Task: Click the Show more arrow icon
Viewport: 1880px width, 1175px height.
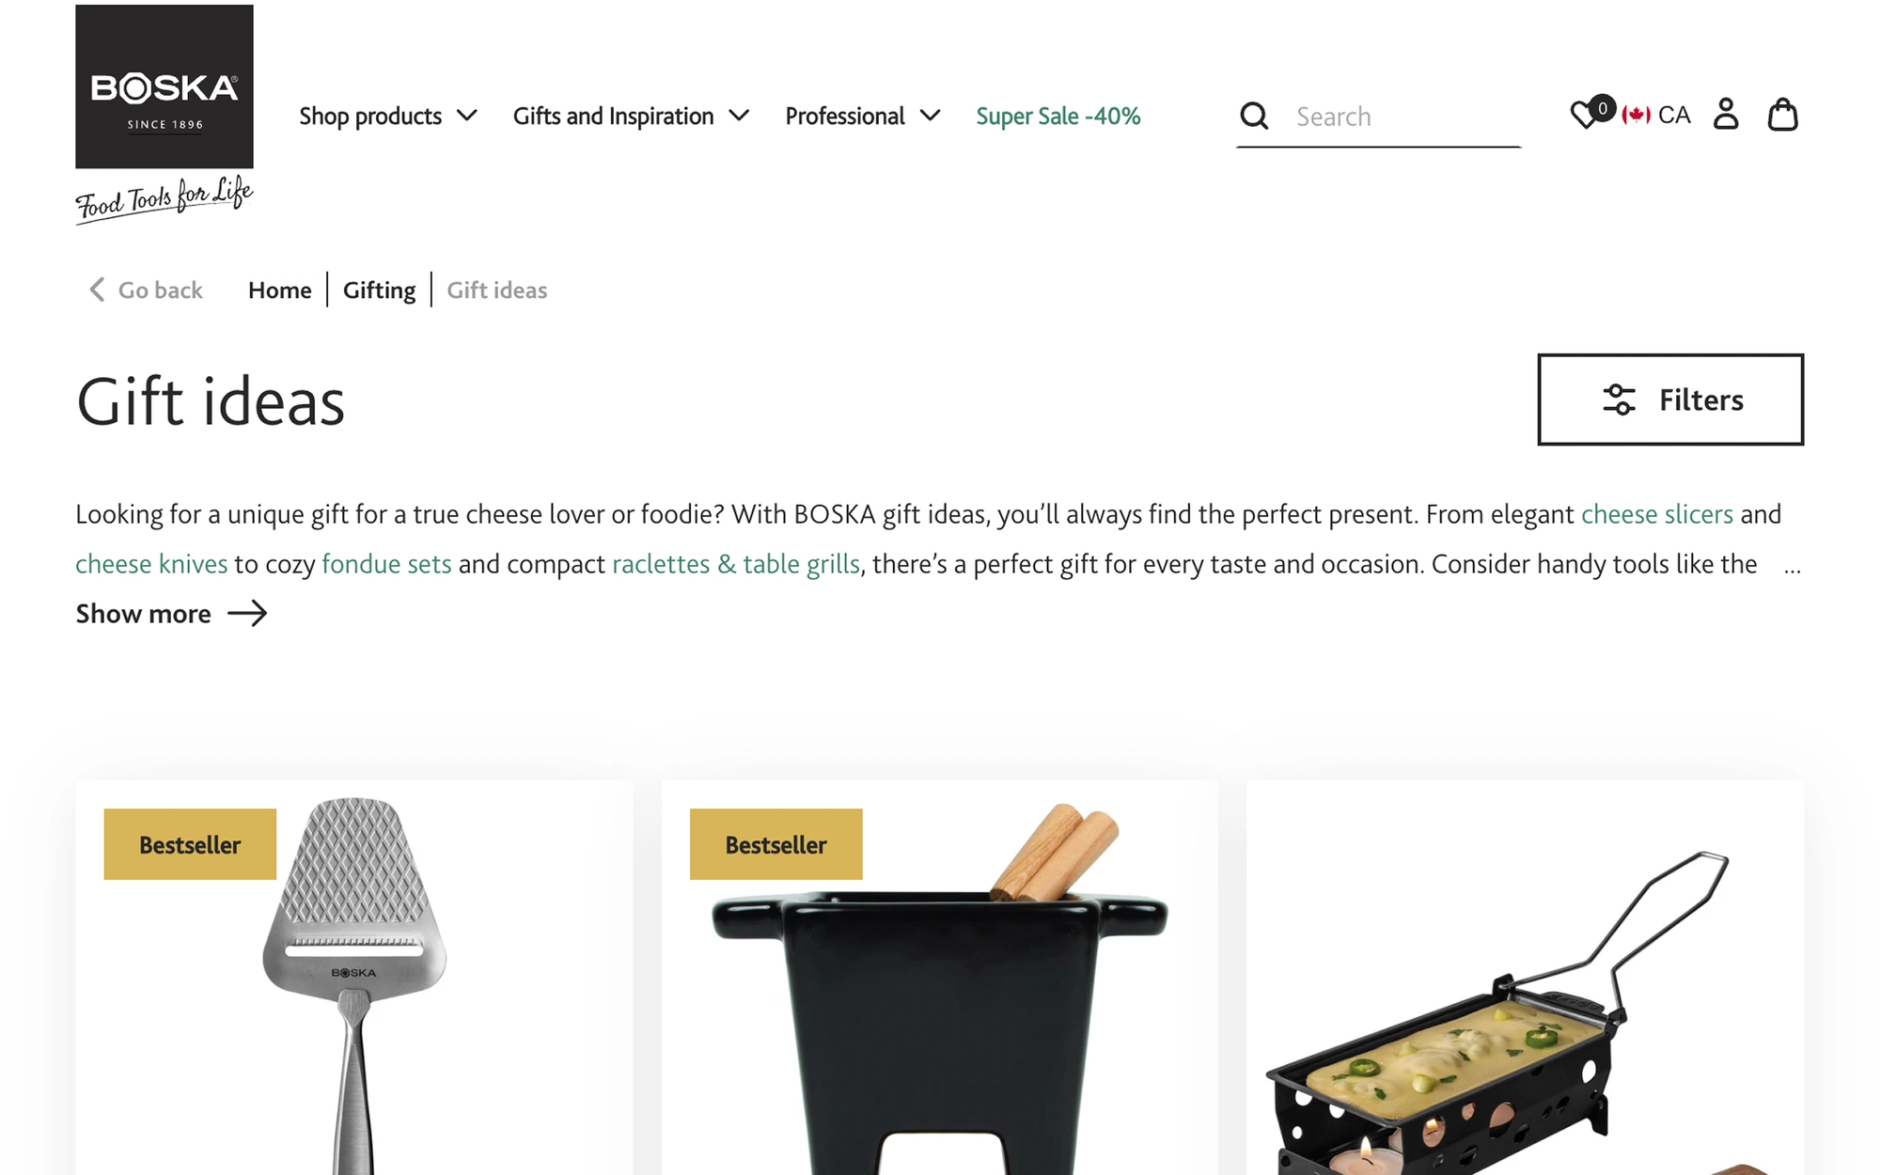Action: 247,613
